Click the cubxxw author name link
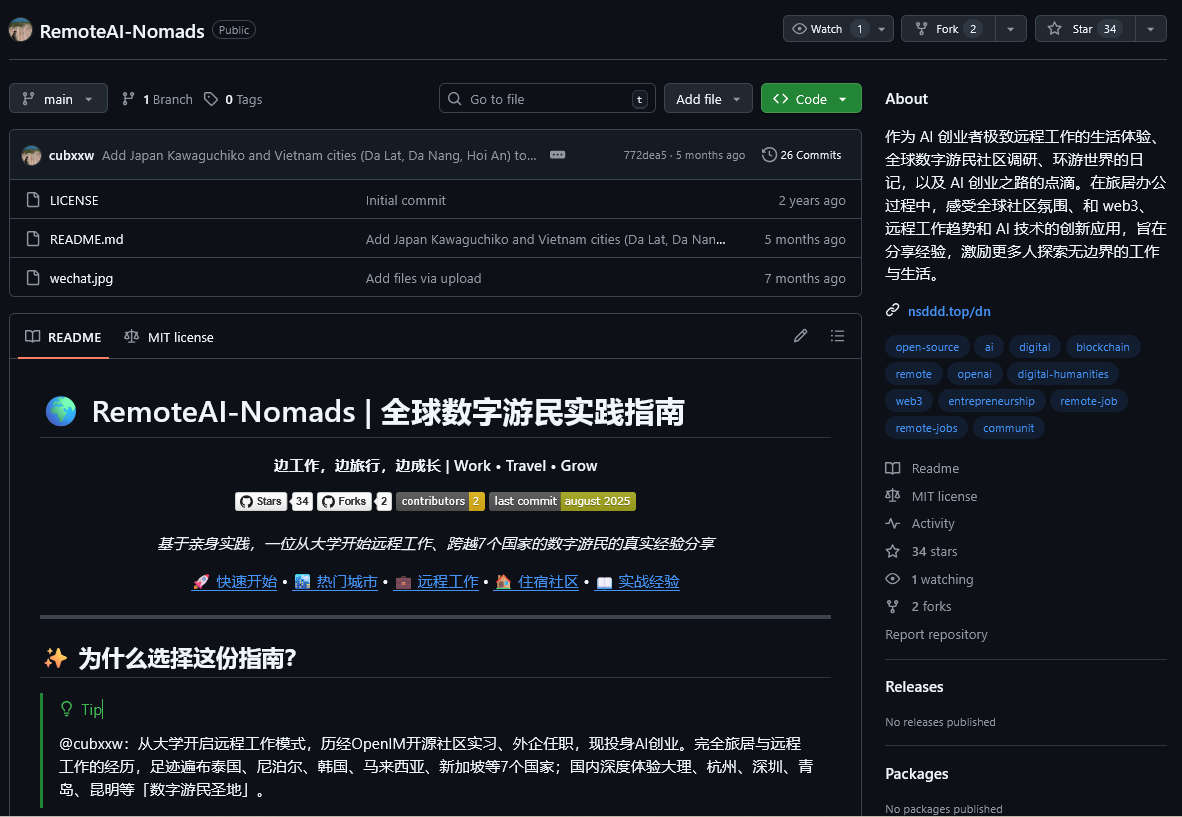The image size is (1182, 817). click(x=72, y=155)
